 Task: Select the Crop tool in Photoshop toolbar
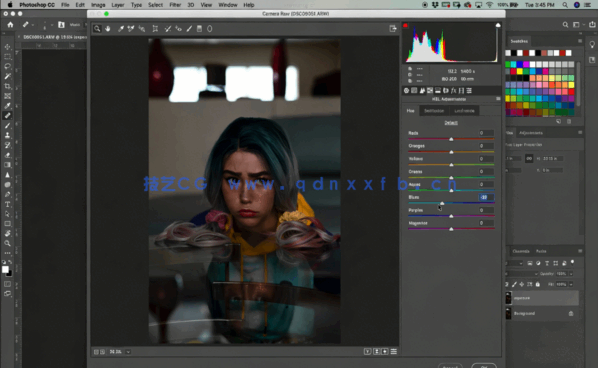[x=7, y=86]
